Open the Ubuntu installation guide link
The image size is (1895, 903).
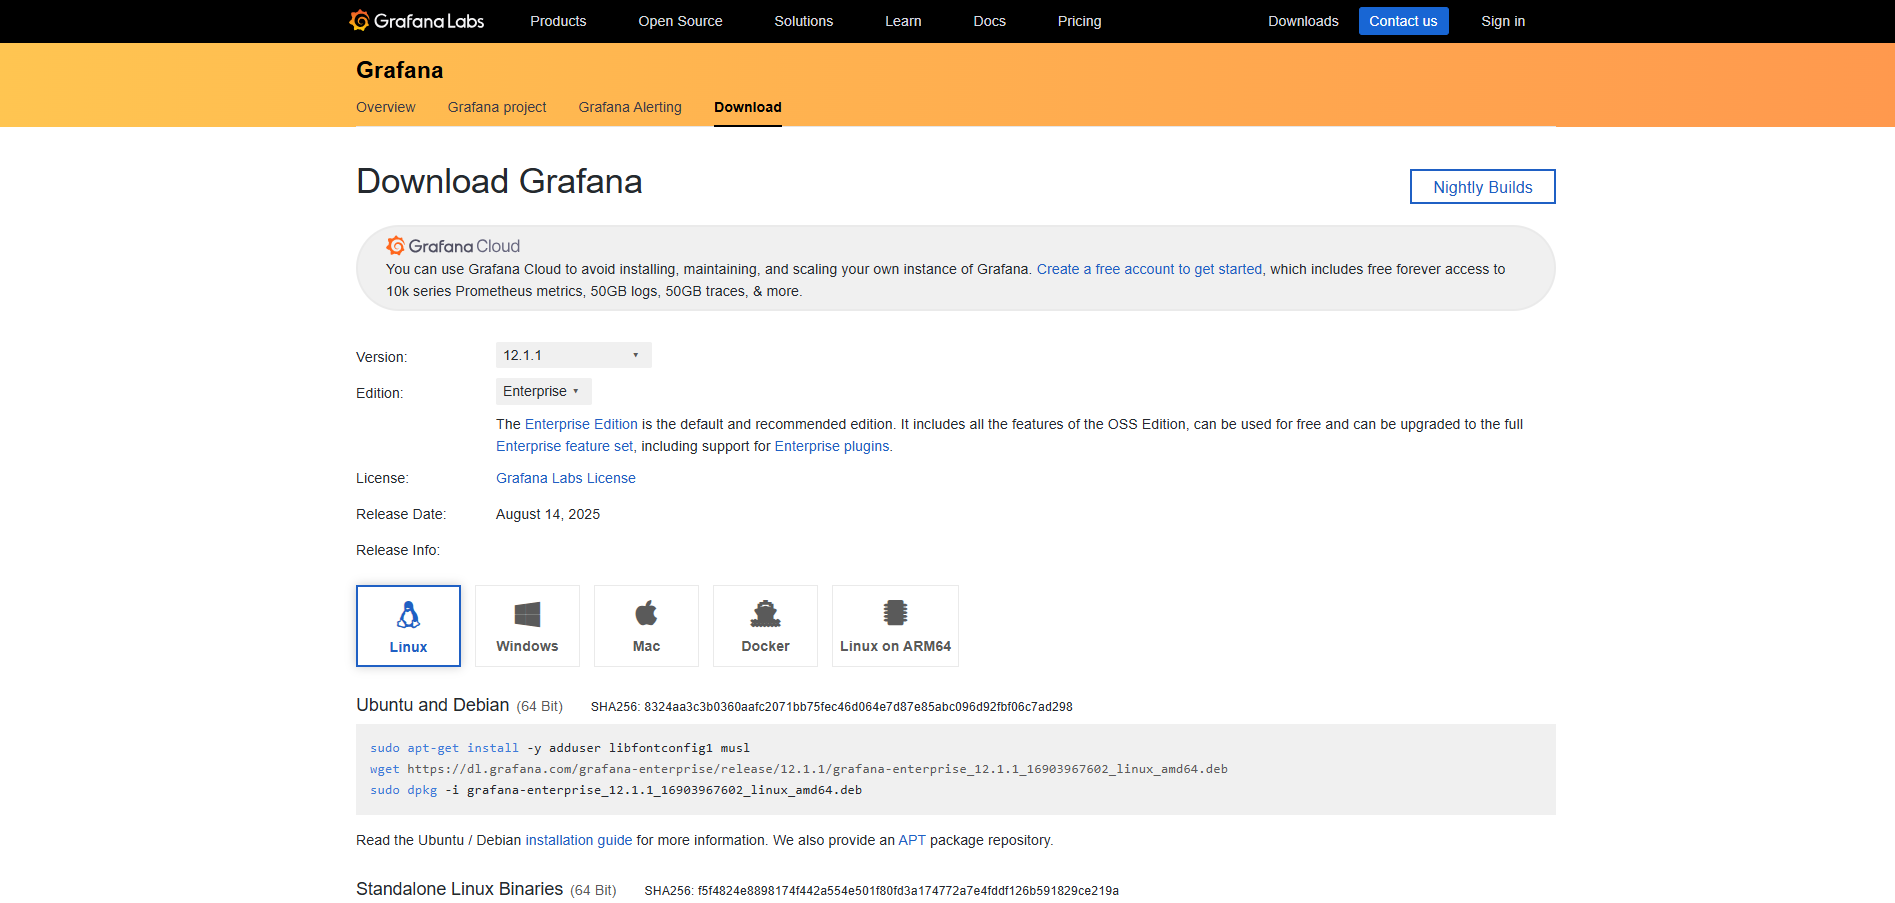pyautogui.click(x=579, y=840)
